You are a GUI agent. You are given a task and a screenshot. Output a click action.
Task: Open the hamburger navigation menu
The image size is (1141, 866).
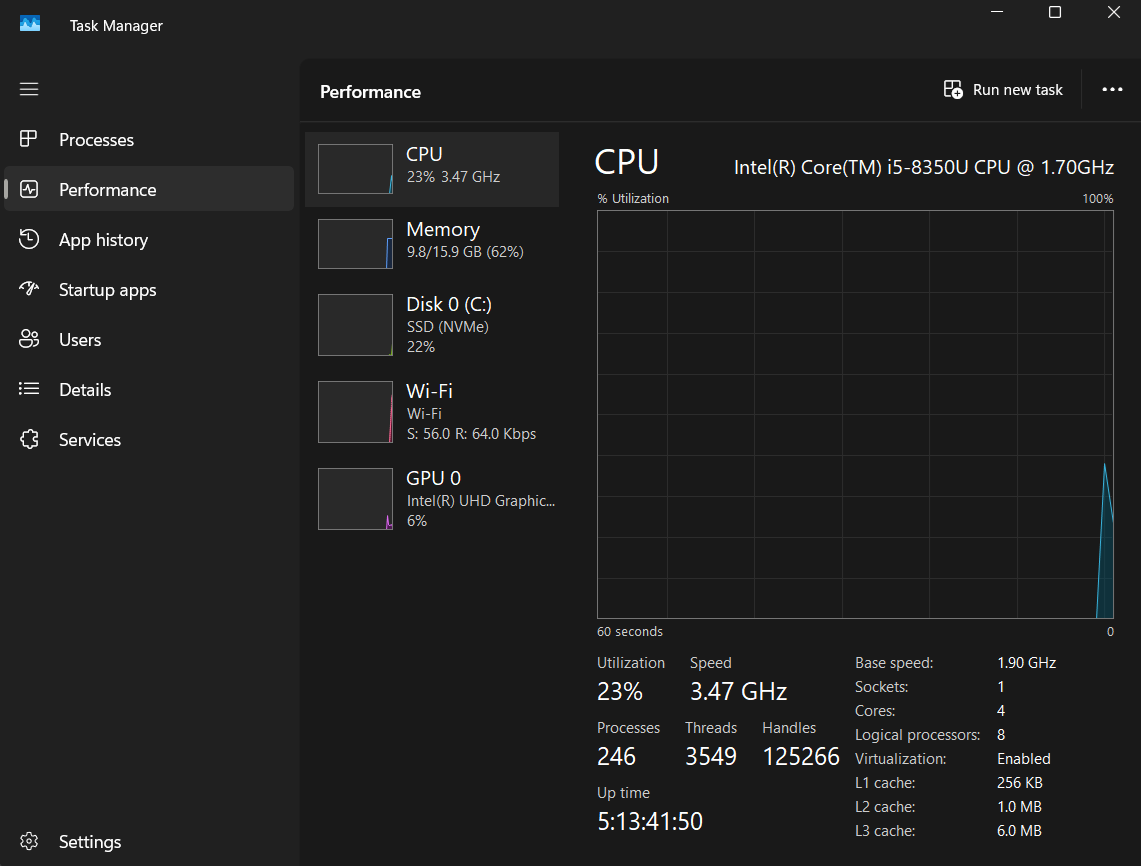click(29, 89)
